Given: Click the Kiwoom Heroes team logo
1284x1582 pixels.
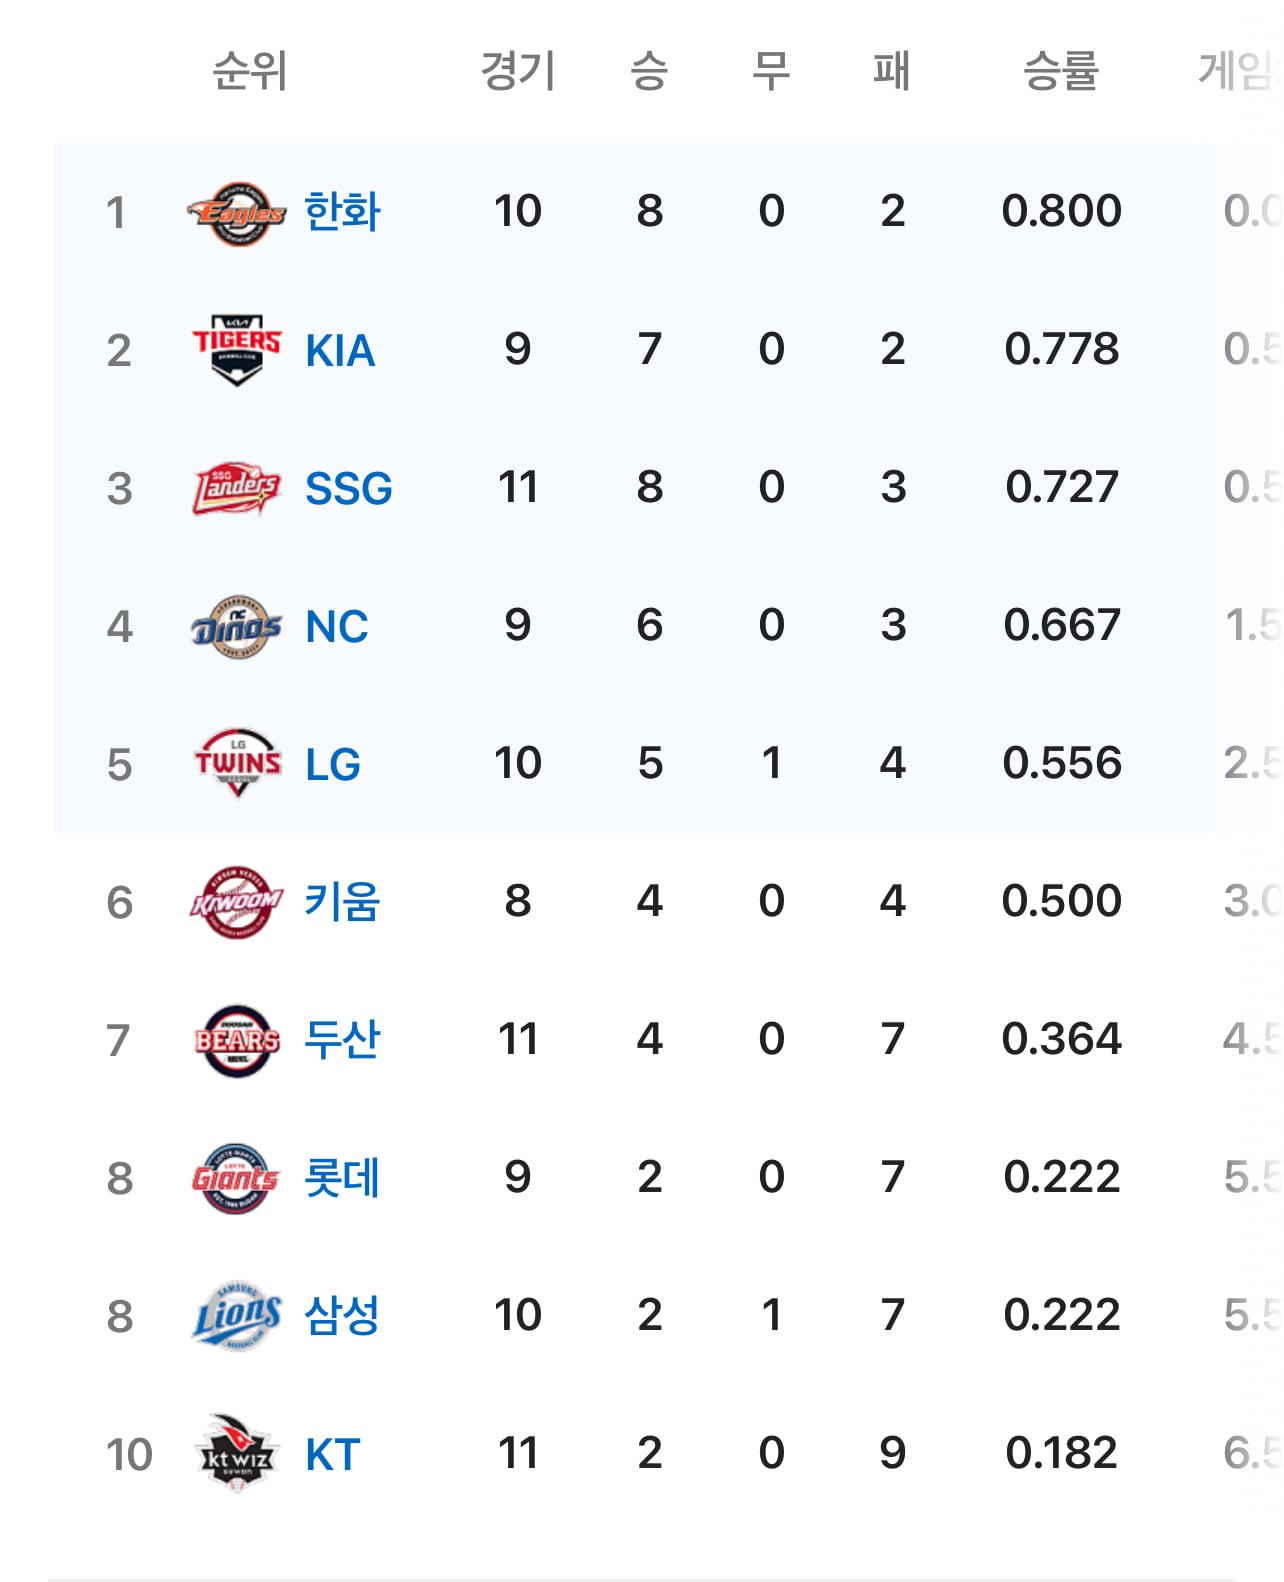Looking at the screenshot, I should [237, 902].
